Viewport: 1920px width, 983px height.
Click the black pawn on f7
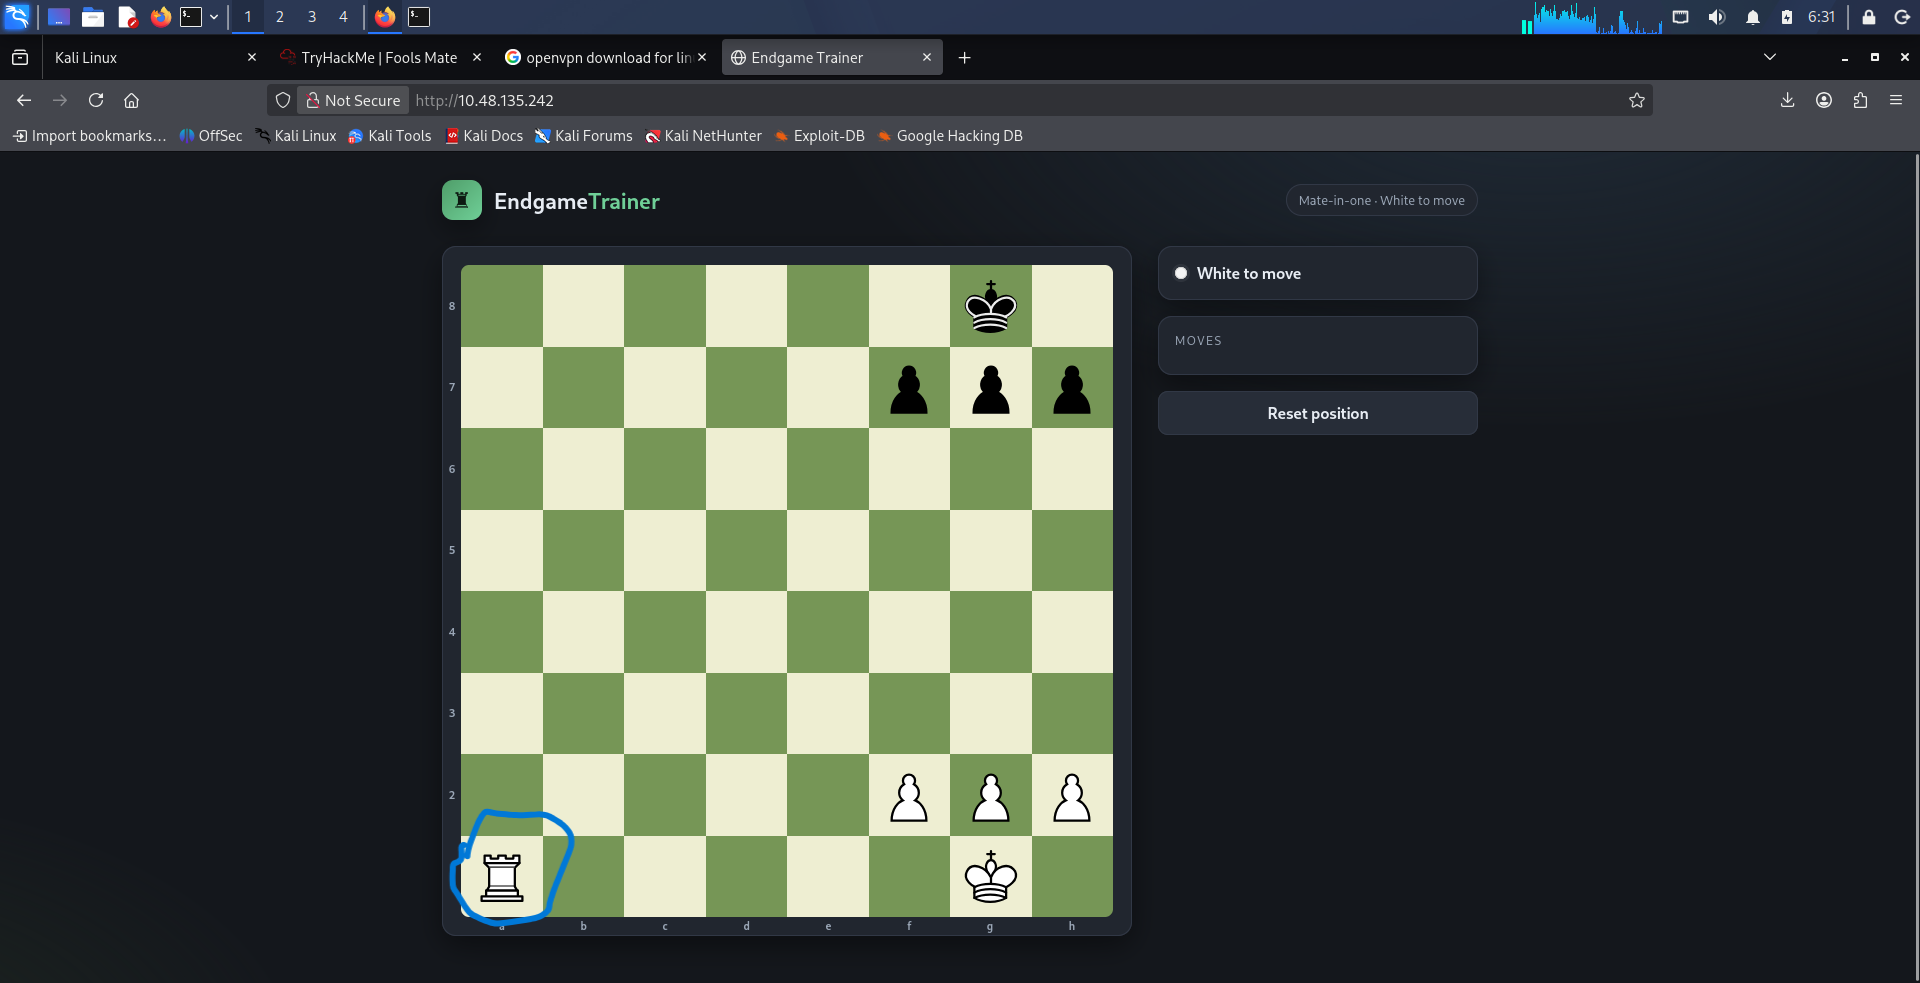[909, 389]
